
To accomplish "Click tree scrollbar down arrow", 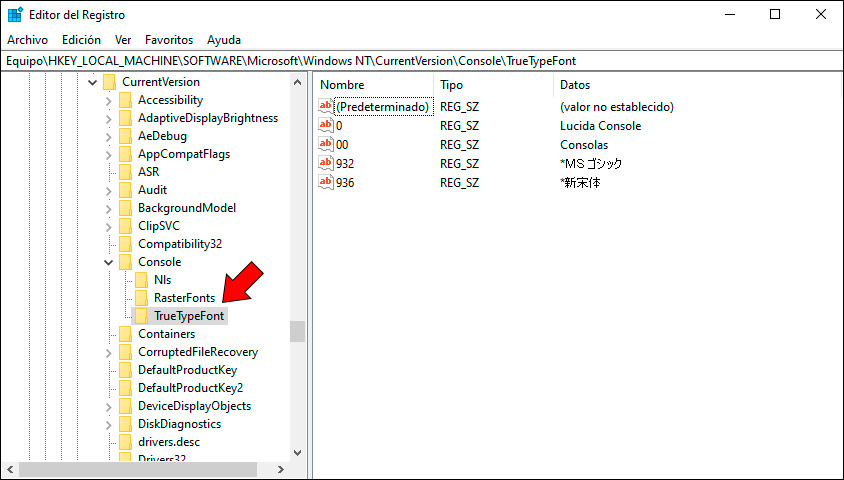I will pos(298,453).
